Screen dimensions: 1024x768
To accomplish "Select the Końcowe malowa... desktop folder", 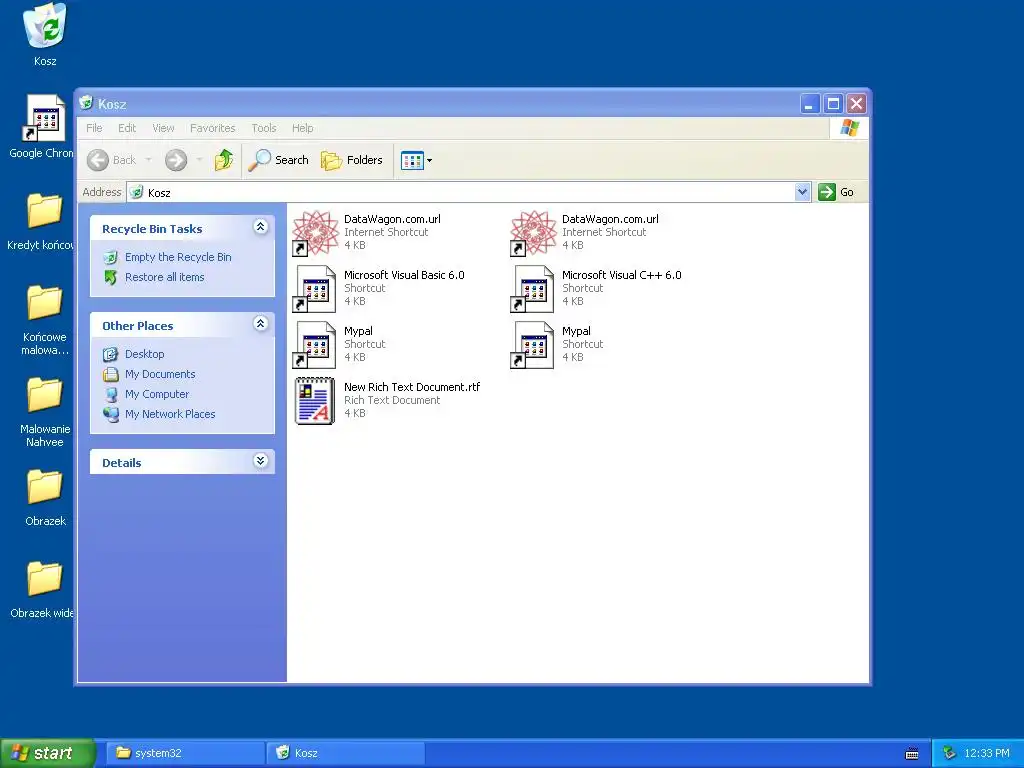I will click(44, 320).
